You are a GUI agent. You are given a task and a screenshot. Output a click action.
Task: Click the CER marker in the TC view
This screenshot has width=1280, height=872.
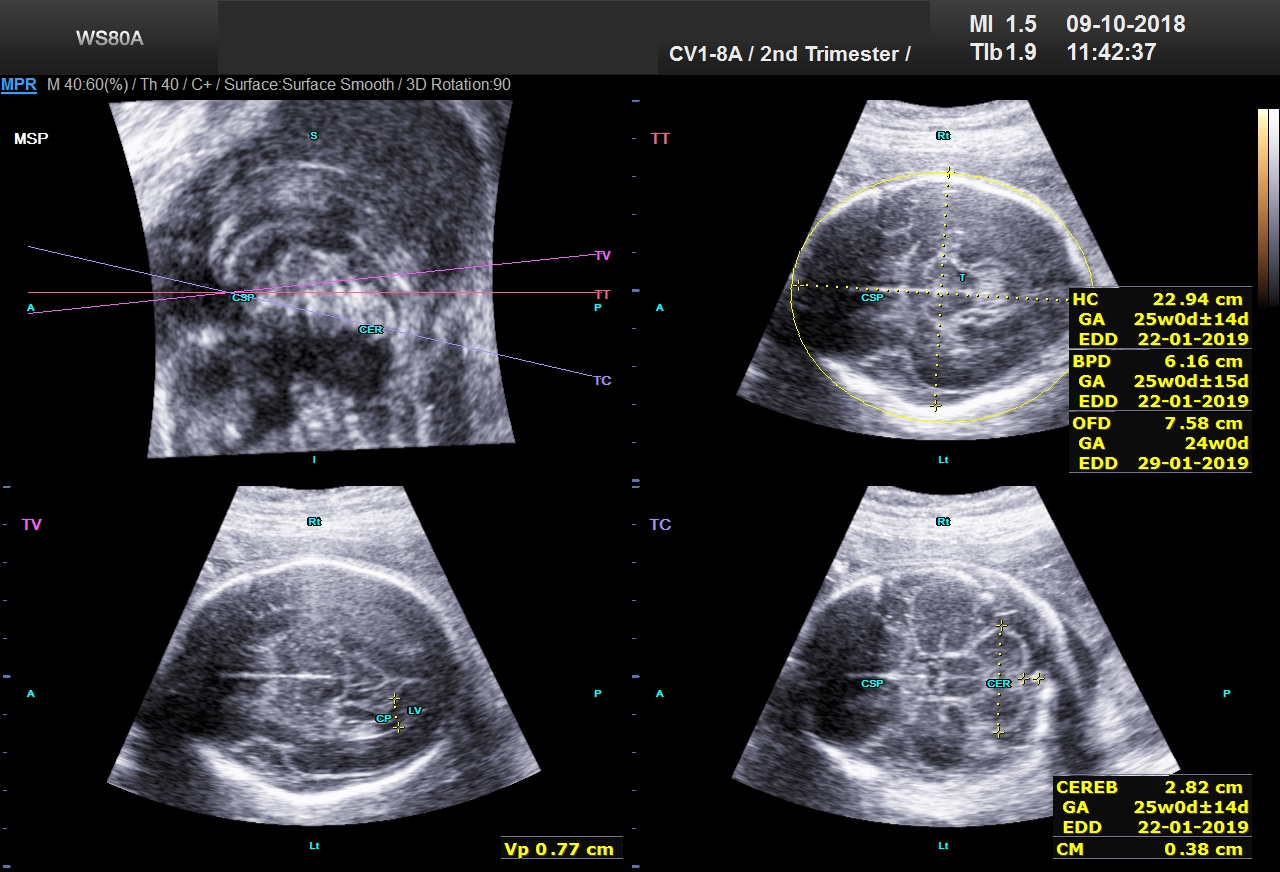coord(998,684)
